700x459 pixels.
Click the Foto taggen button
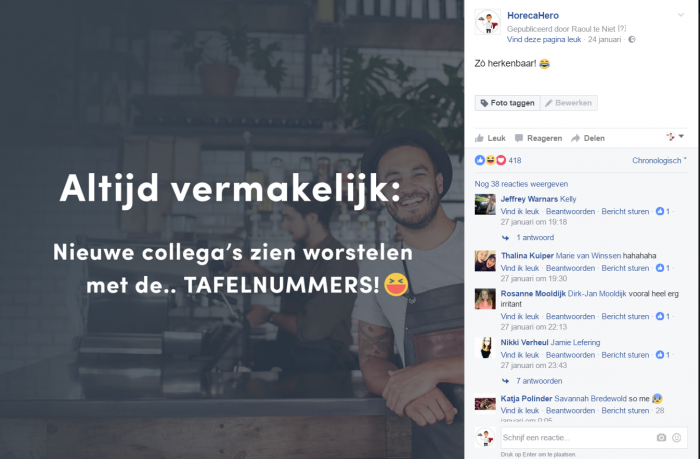(x=508, y=103)
